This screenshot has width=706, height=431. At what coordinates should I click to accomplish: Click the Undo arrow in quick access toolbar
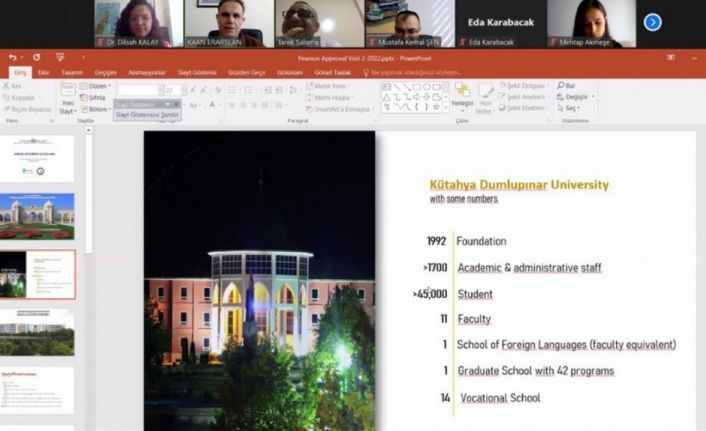[13, 59]
